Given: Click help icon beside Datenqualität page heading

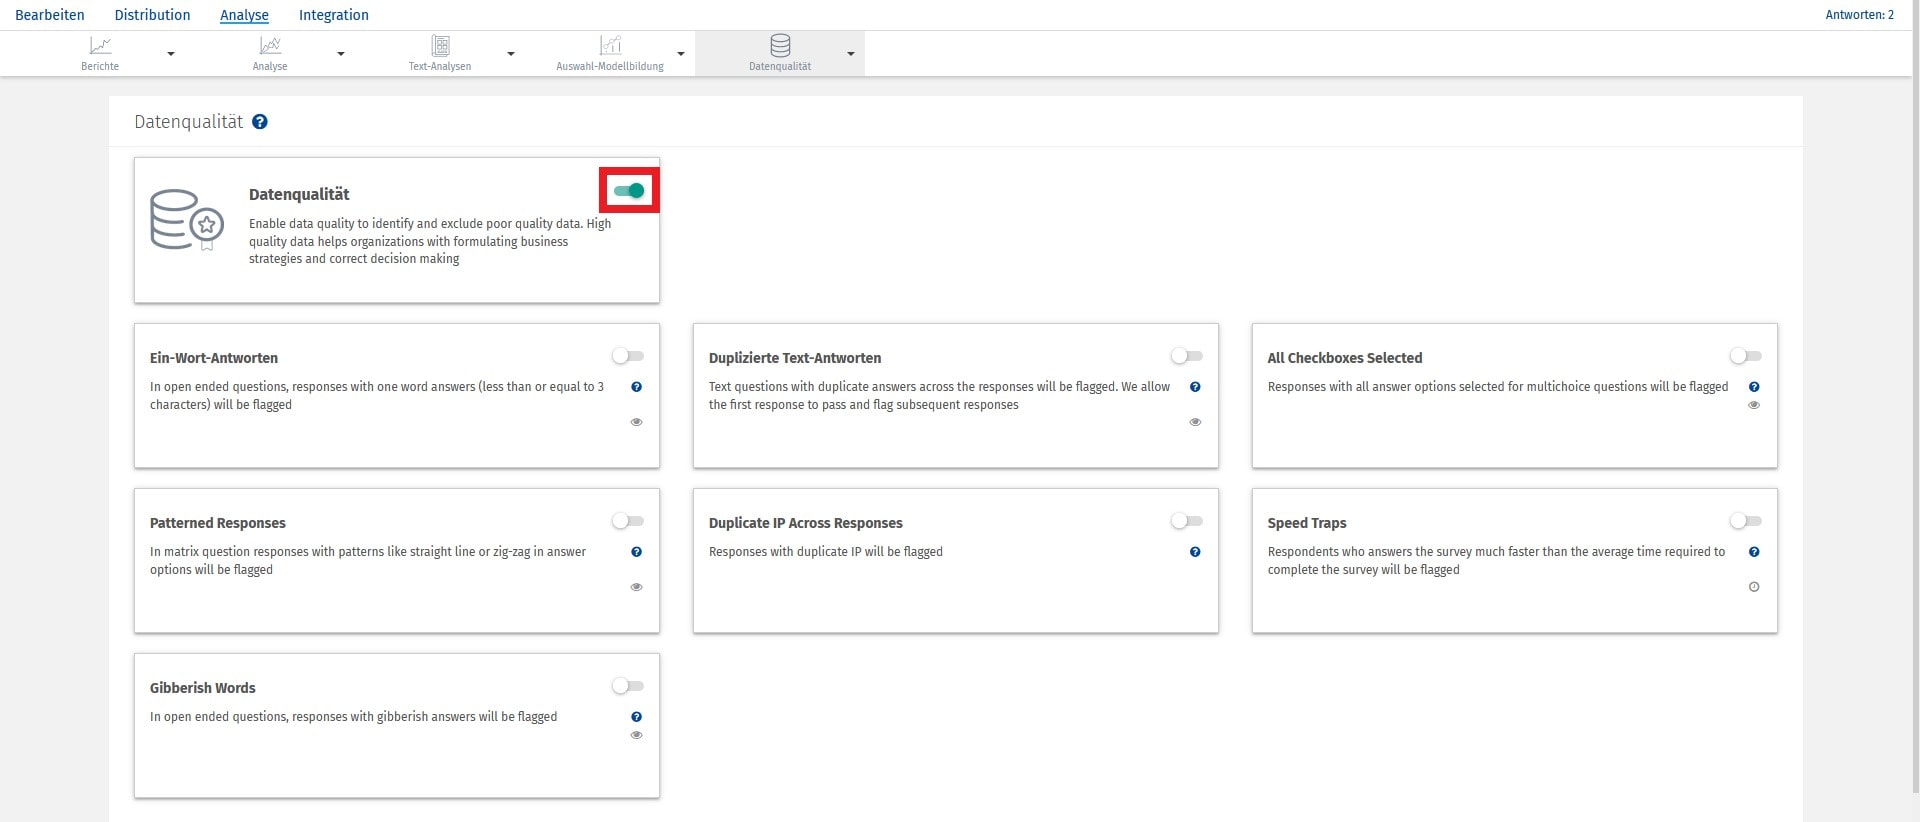Looking at the screenshot, I should coord(260,122).
